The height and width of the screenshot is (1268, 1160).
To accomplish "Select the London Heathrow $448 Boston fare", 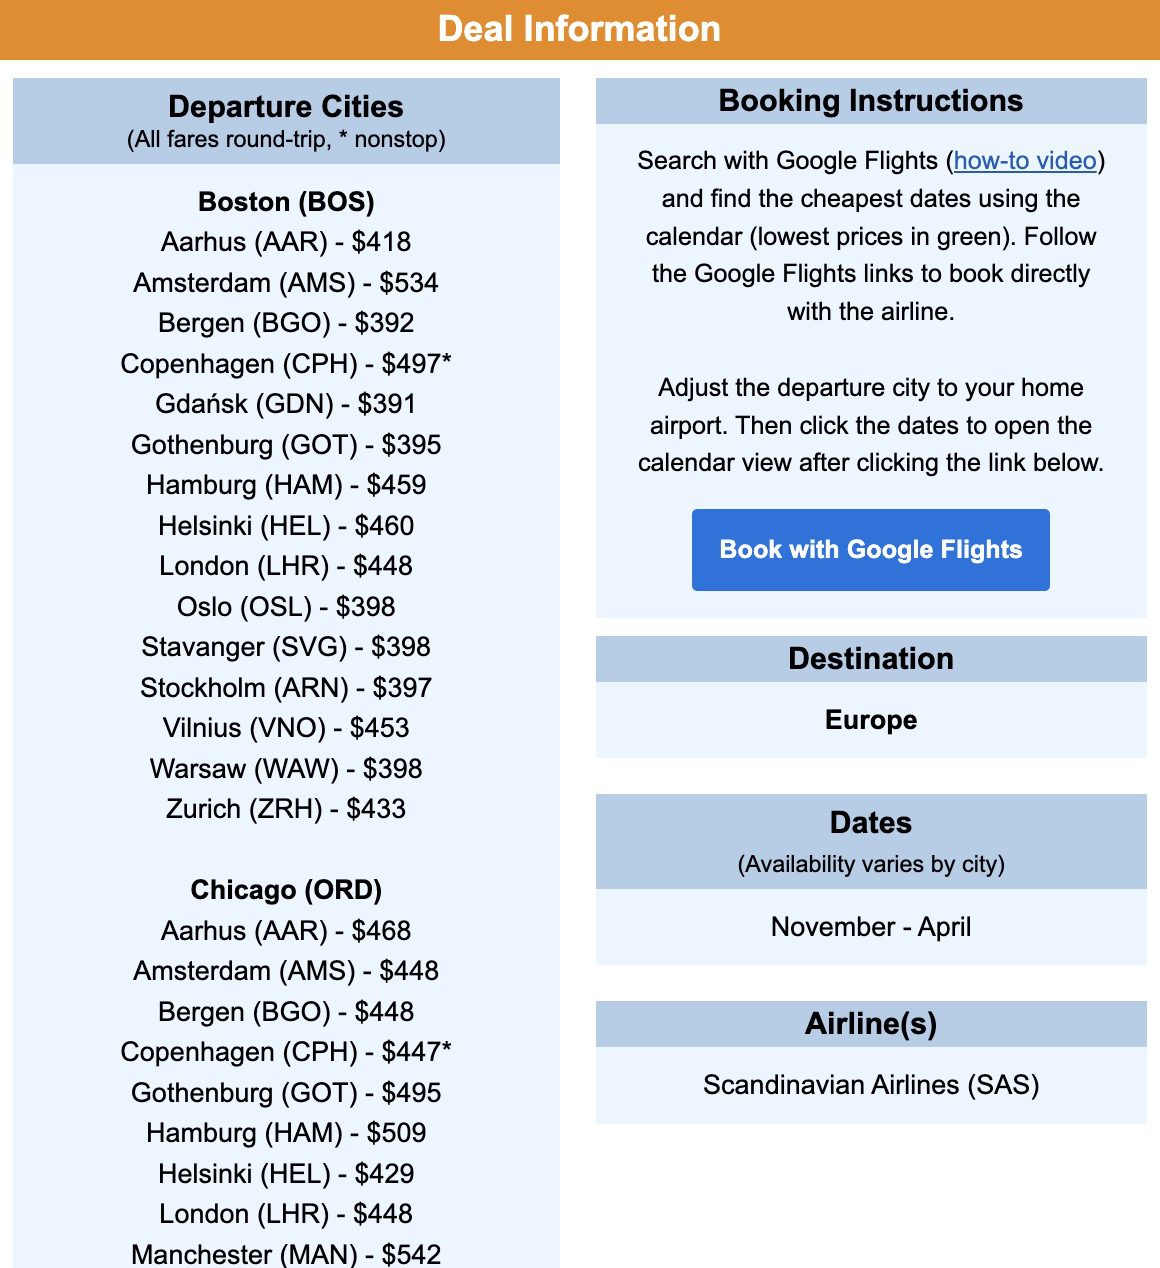I will 285,566.
